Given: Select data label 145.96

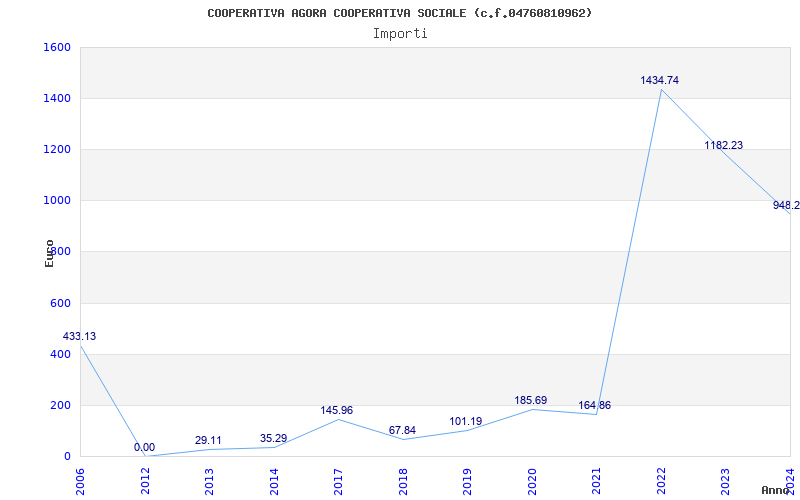Looking at the screenshot, I should 337,410.
